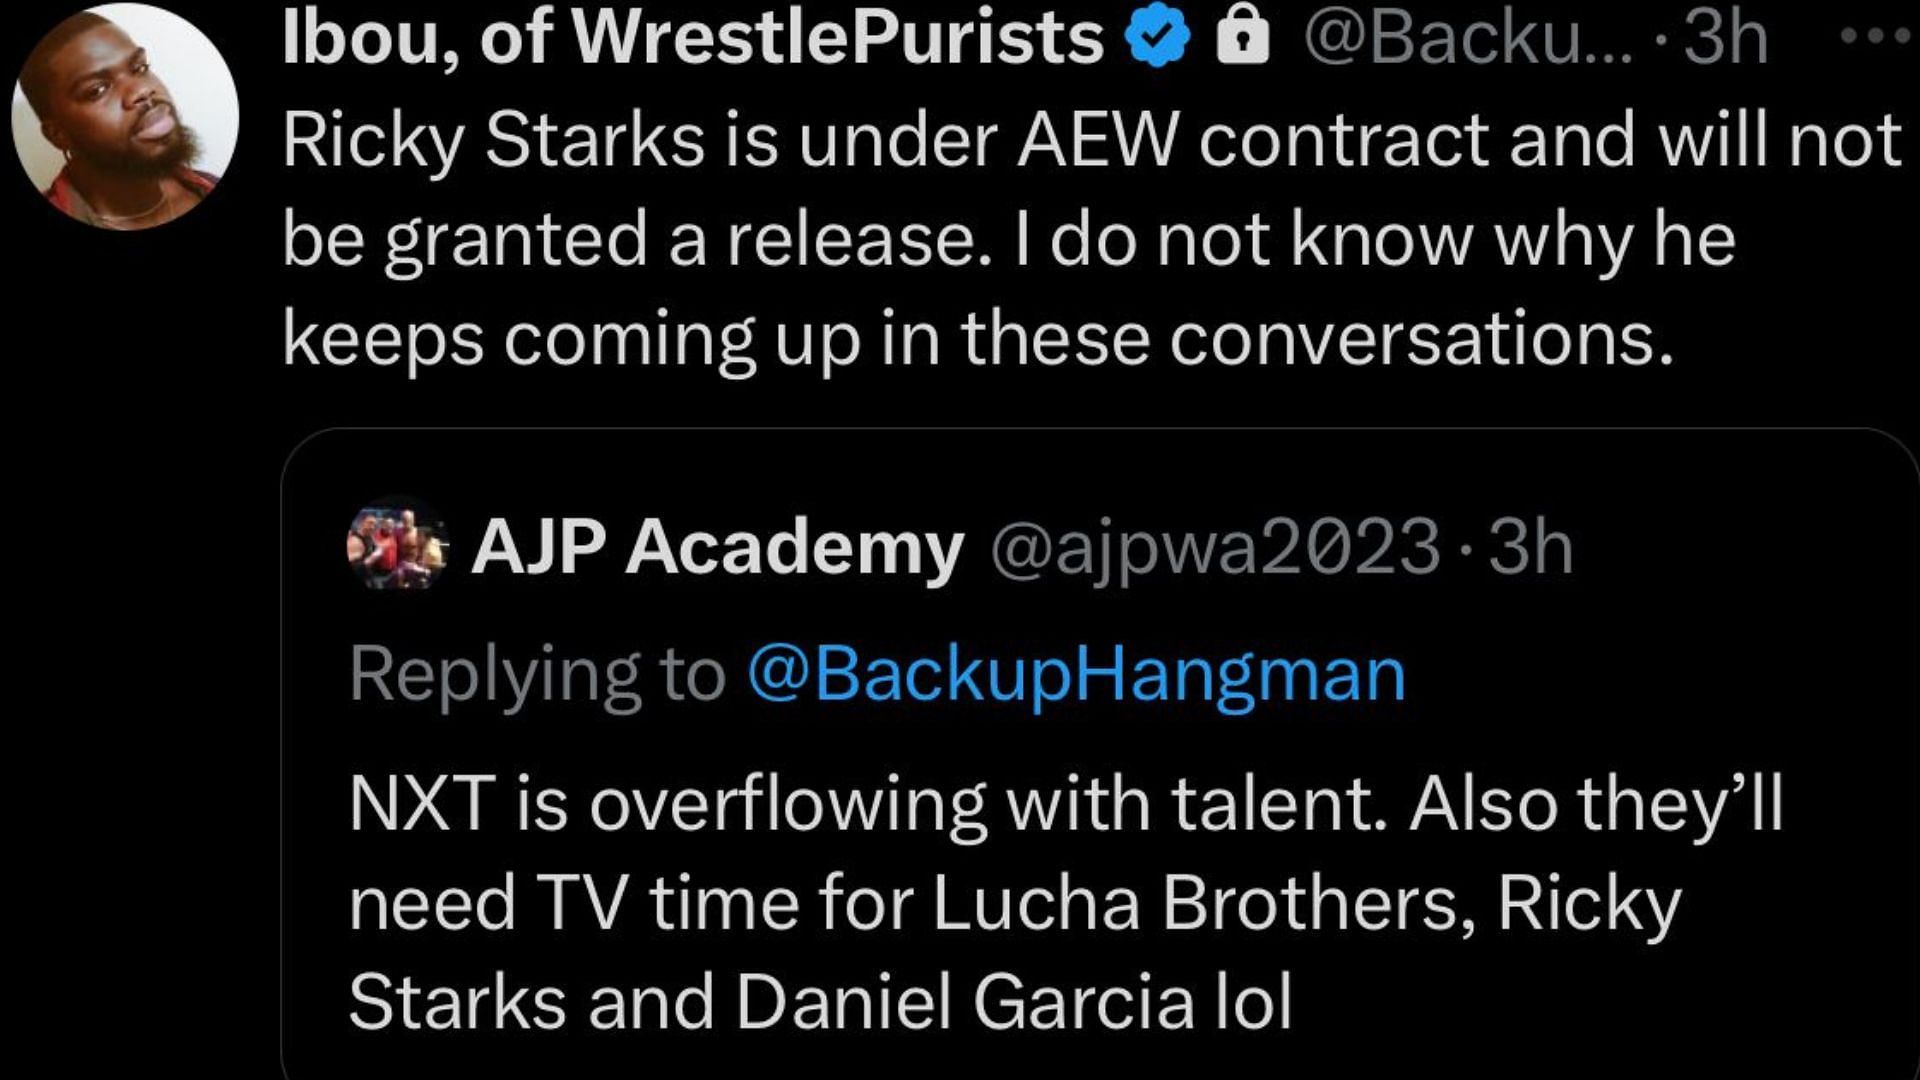Click the main tweet's 3h timestamp
The image size is (1920, 1080).
point(1726,38)
